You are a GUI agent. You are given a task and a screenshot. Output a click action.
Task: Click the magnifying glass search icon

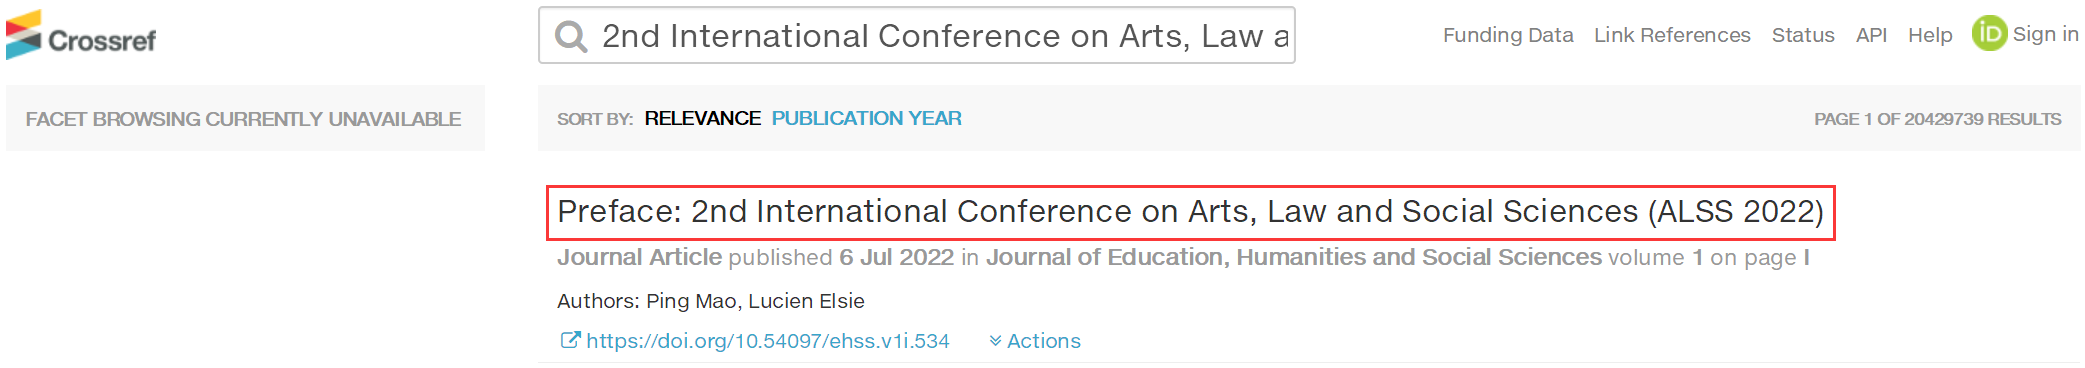[571, 37]
